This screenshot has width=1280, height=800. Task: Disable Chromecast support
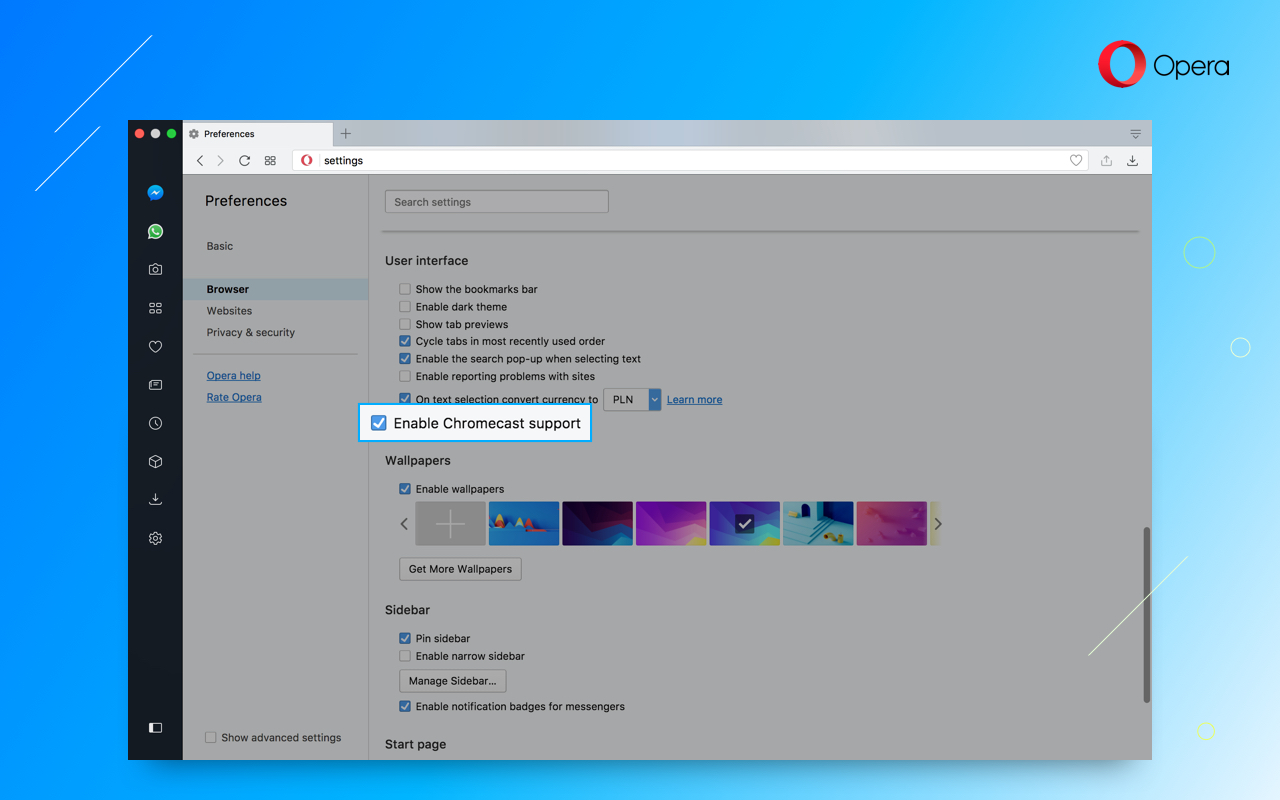[378, 422]
